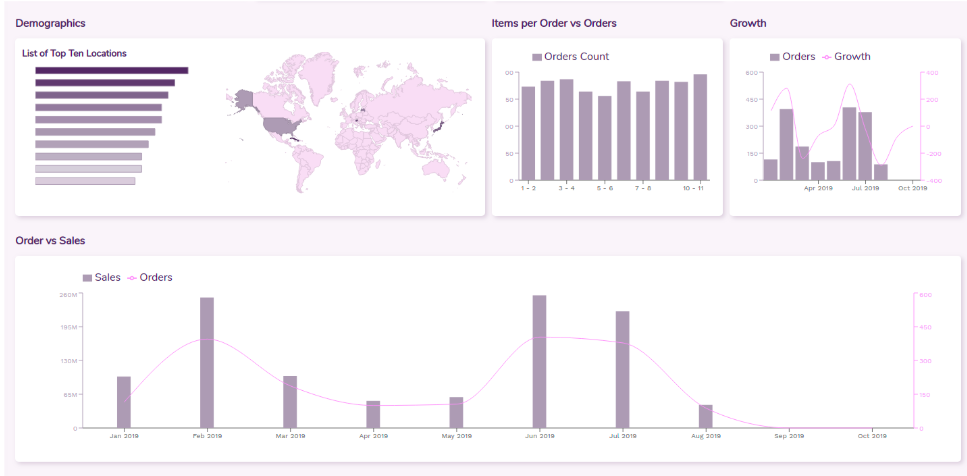This screenshot has width=967, height=476.
Task: Click the Jul 2019 sales bar
Action: click(622, 369)
